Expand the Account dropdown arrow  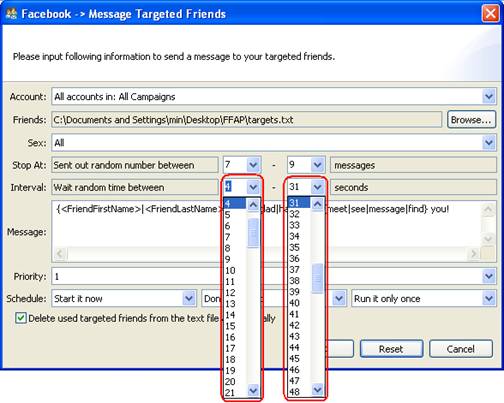tap(489, 97)
